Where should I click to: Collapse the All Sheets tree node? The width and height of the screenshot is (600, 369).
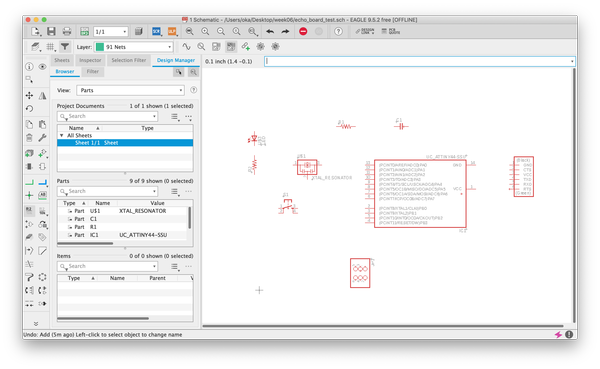tap(62, 136)
